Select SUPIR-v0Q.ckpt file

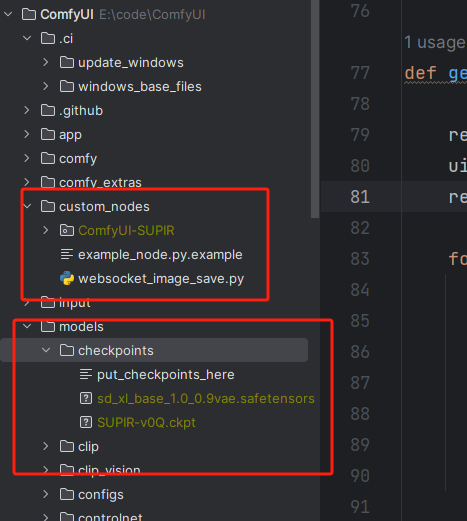tap(146, 423)
